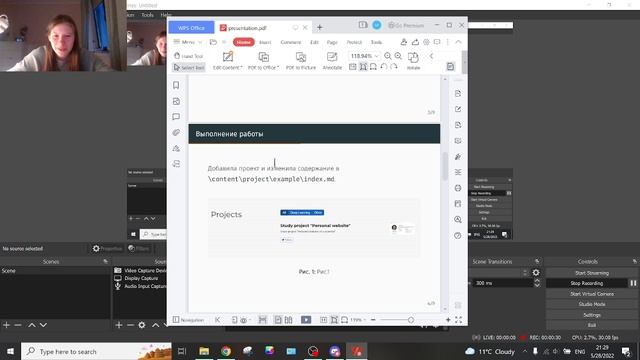
Task: Toggle the fit page mode in ribbon
Action: click(x=363, y=67)
